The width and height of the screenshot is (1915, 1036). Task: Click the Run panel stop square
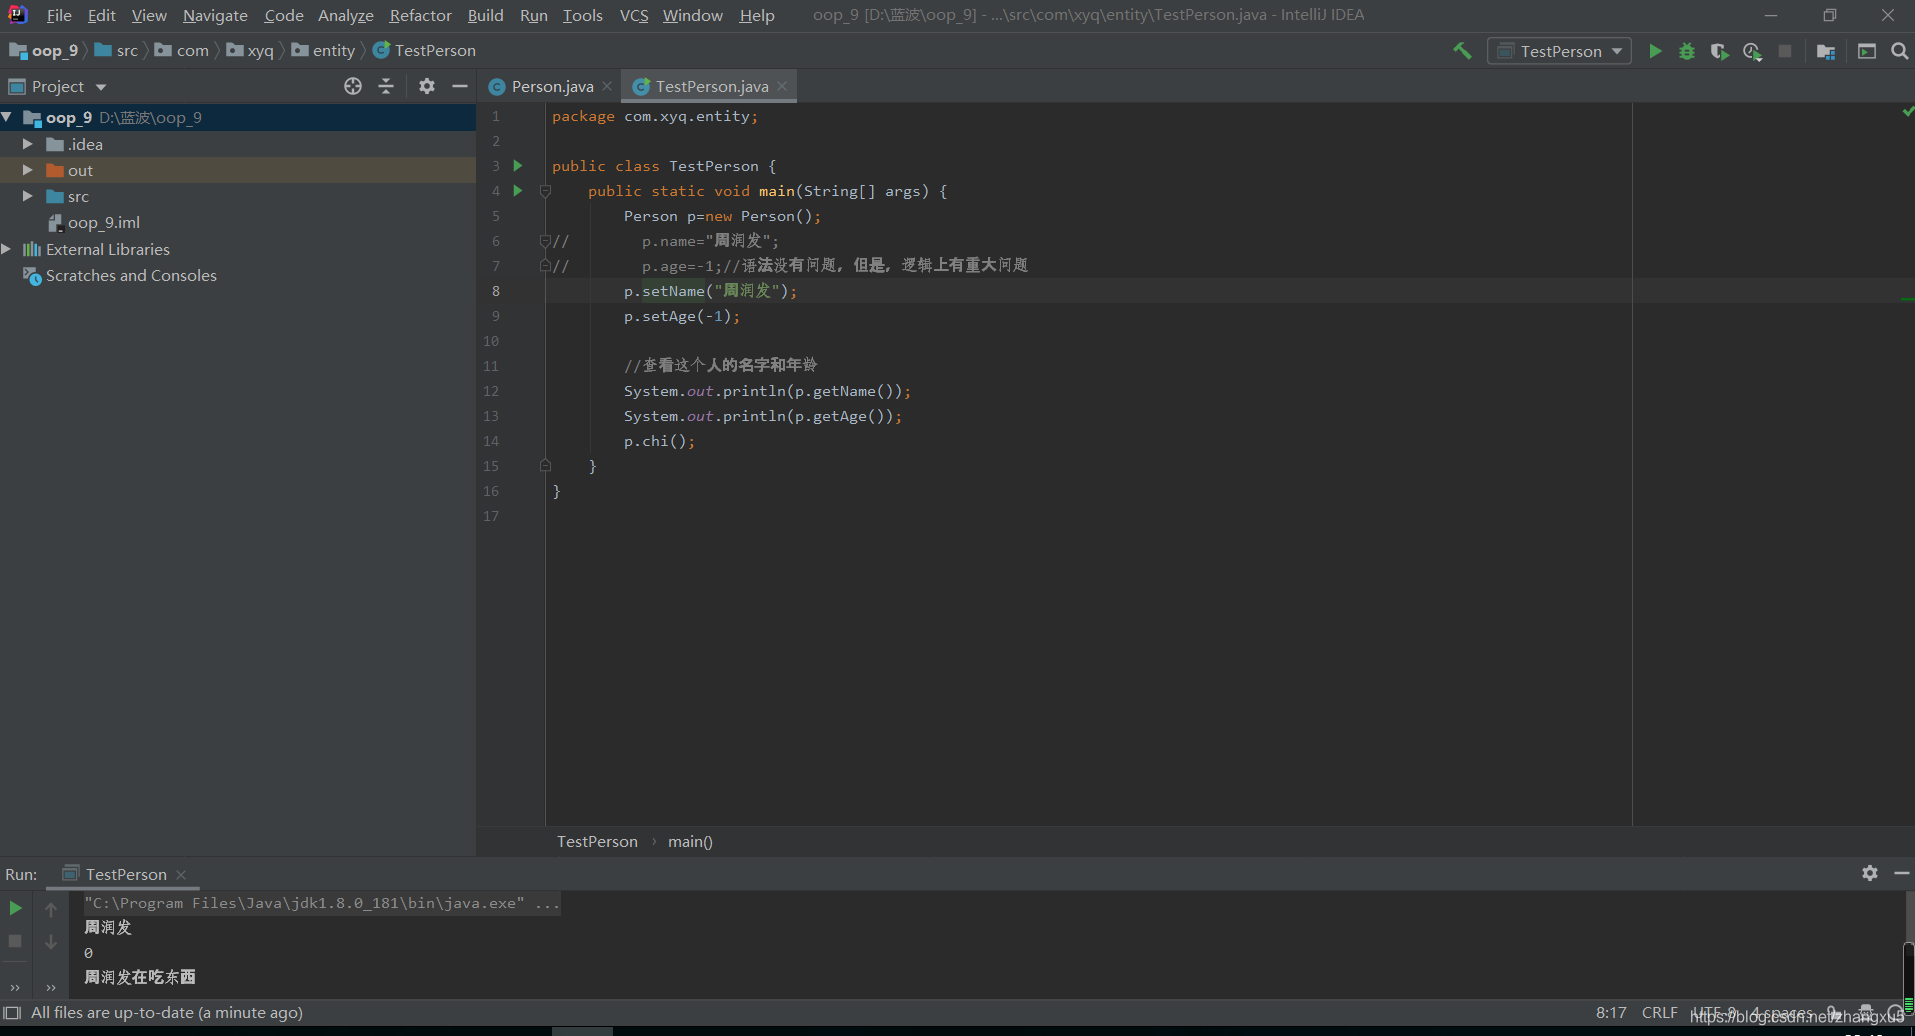coord(15,941)
